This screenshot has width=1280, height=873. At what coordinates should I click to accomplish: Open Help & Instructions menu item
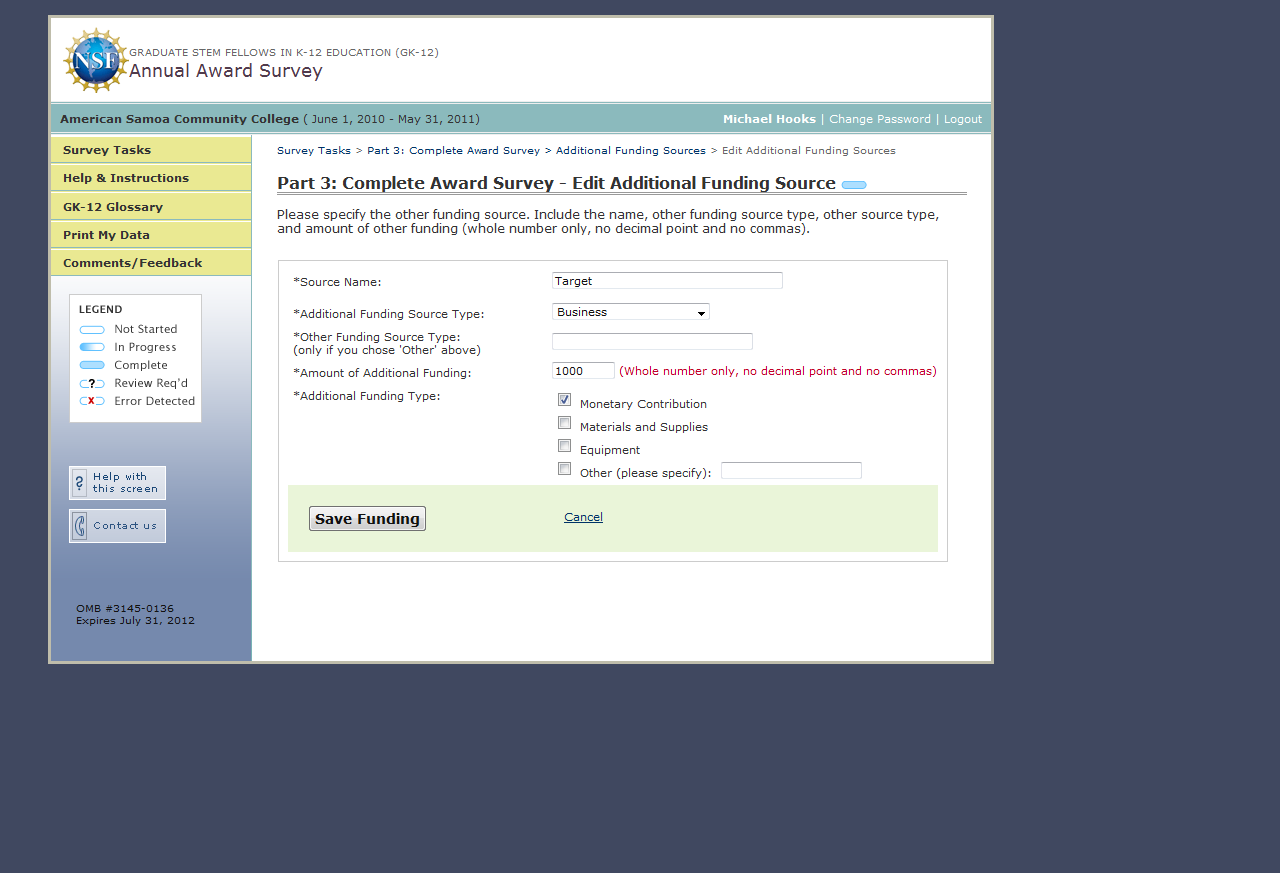pyautogui.click(x=151, y=178)
